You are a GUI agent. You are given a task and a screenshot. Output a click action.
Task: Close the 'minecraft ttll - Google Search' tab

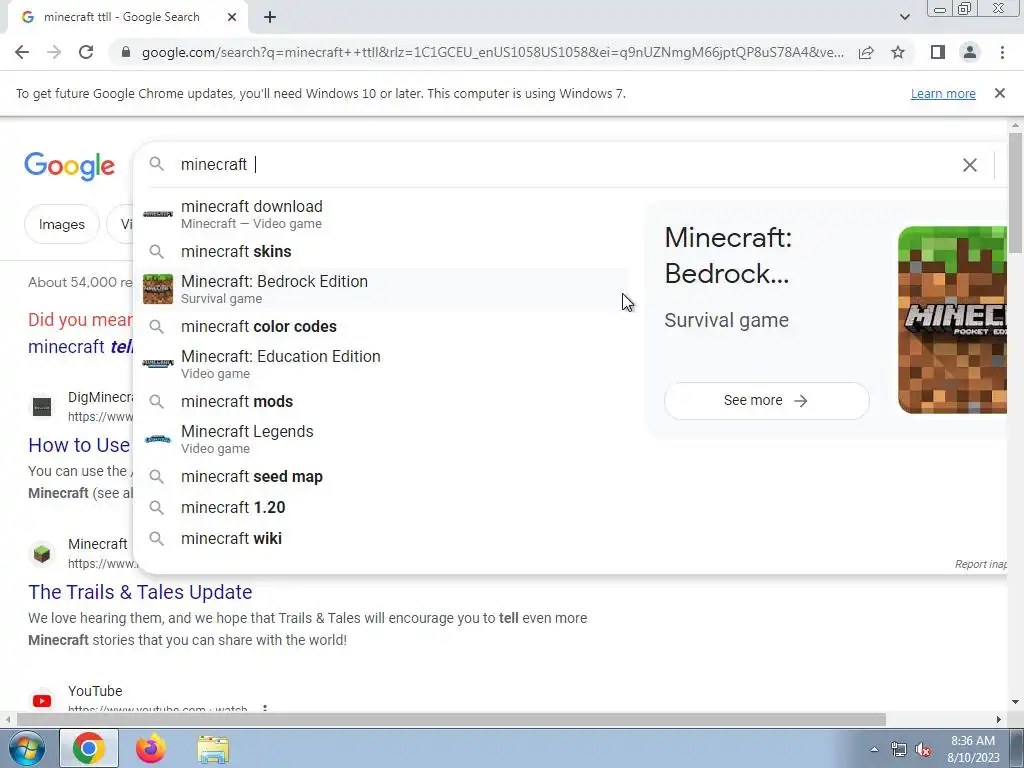(x=232, y=17)
